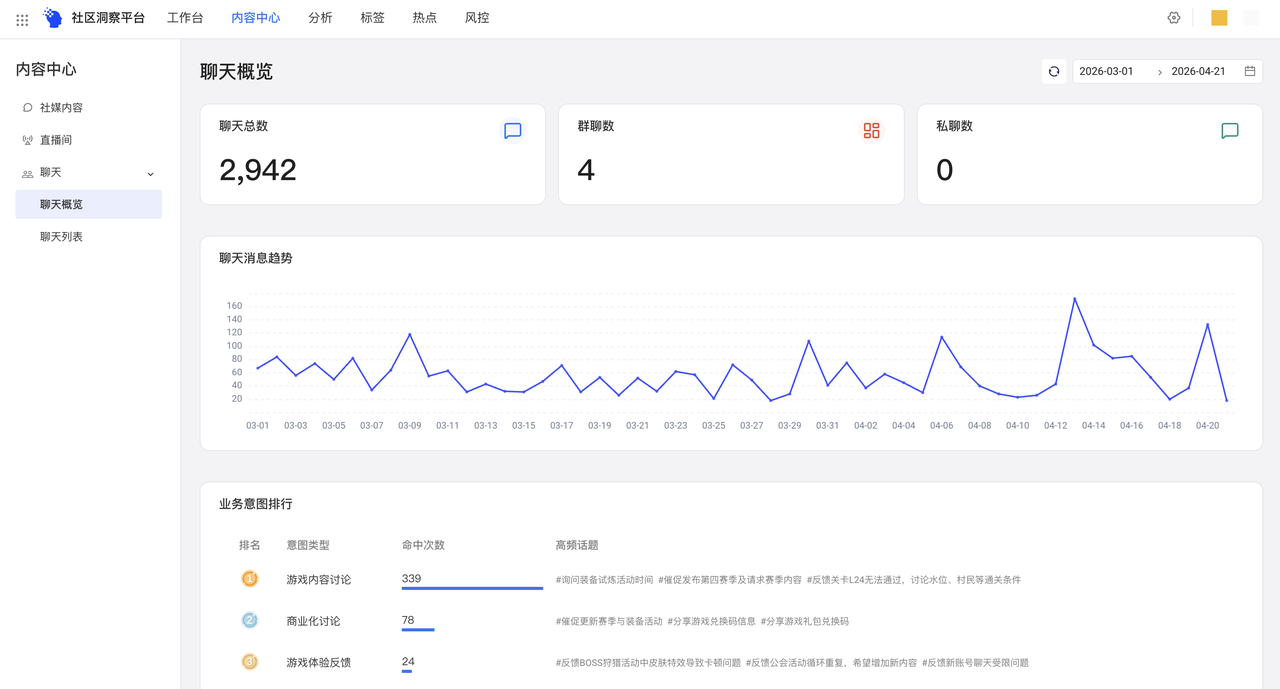Click the rank 3 bronze medal icon
Image resolution: width=1280 pixels, height=689 pixels.
pos(250,662)
